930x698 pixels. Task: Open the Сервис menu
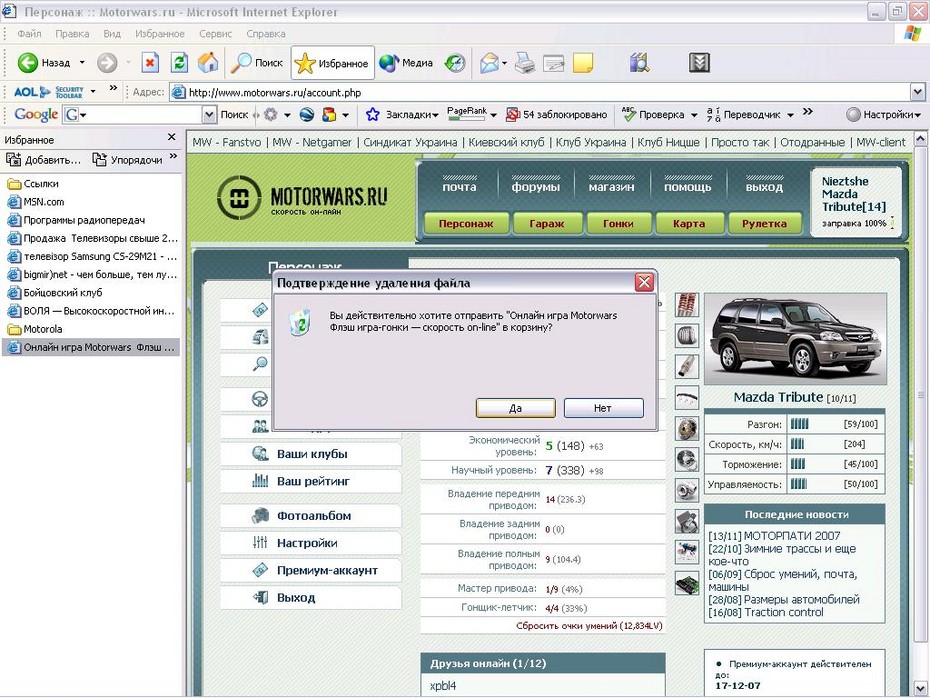pyautogui.click(x=215, y=34)
